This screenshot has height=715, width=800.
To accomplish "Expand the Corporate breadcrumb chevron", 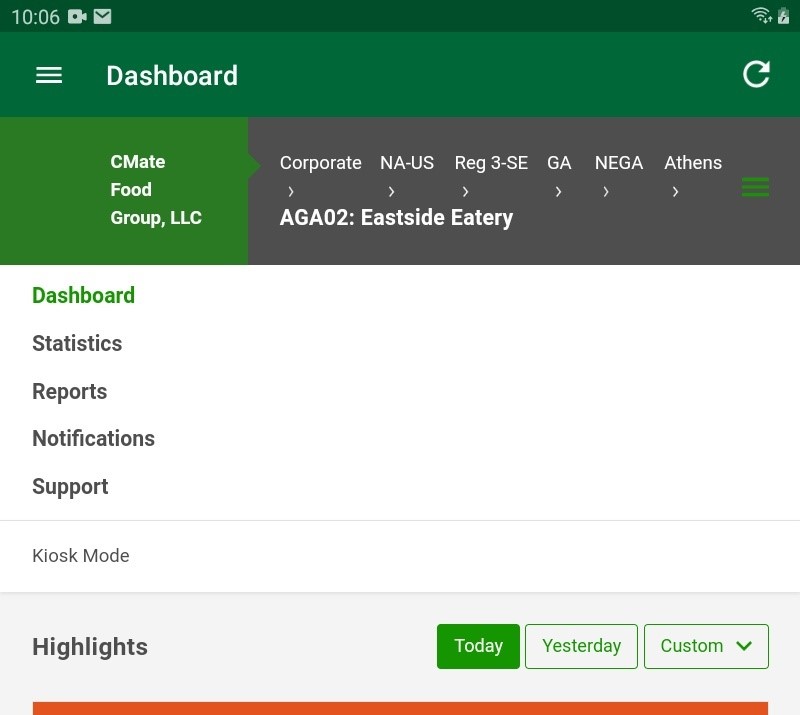I will click(290, 190).
